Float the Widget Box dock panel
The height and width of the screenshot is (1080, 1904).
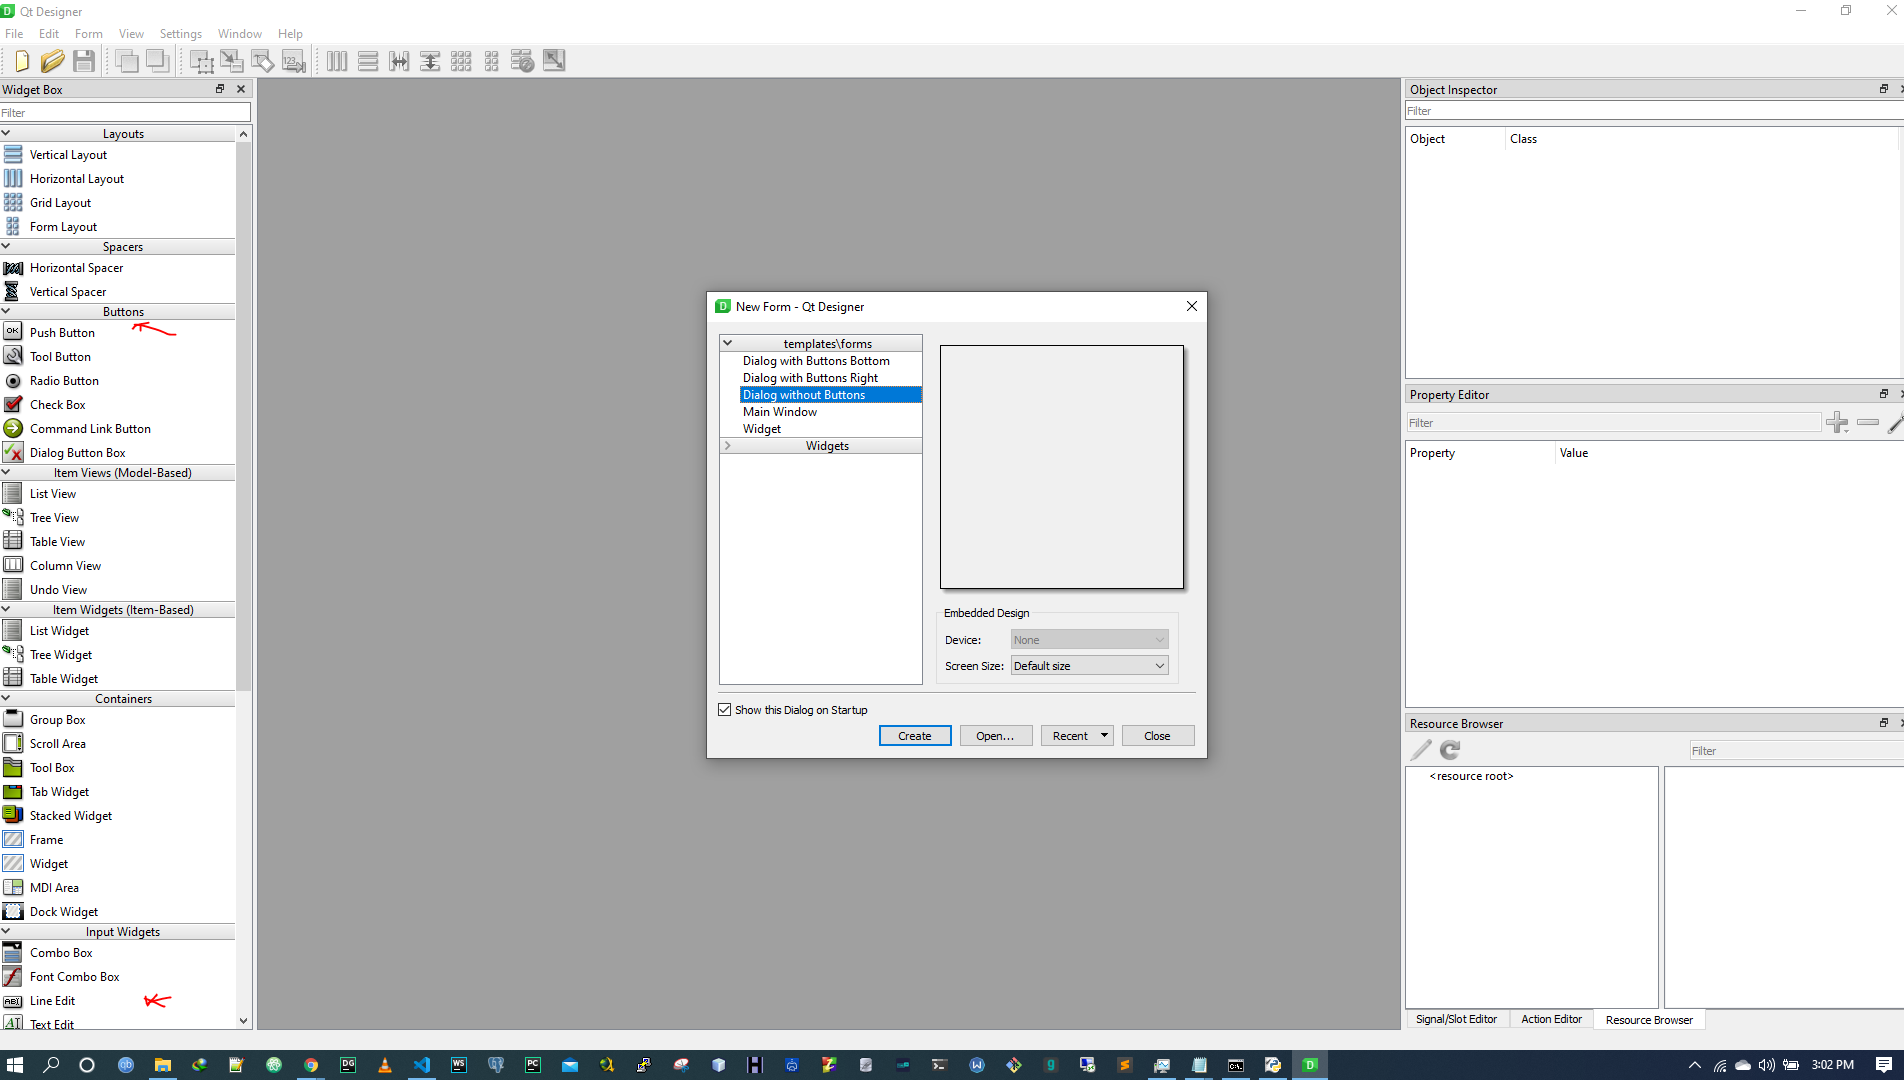(220, 89)
